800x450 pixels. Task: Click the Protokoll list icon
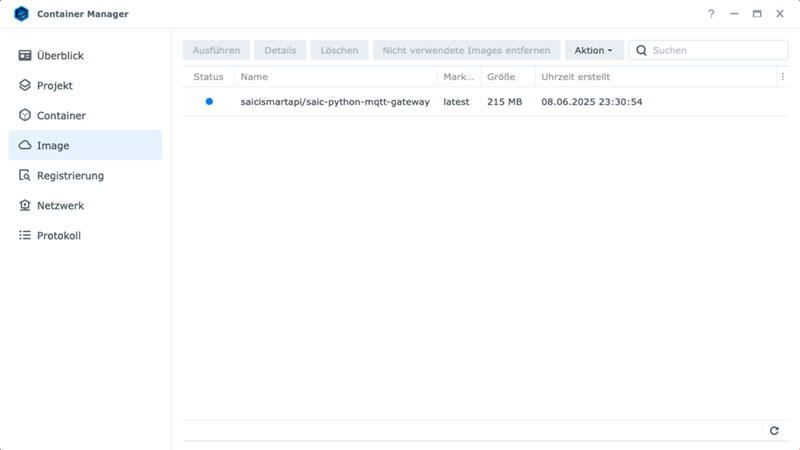[25, 236]
